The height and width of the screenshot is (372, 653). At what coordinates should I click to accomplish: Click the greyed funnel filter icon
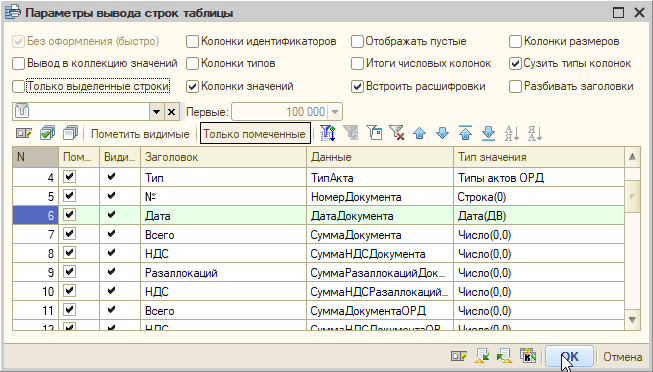click(351, 134)
